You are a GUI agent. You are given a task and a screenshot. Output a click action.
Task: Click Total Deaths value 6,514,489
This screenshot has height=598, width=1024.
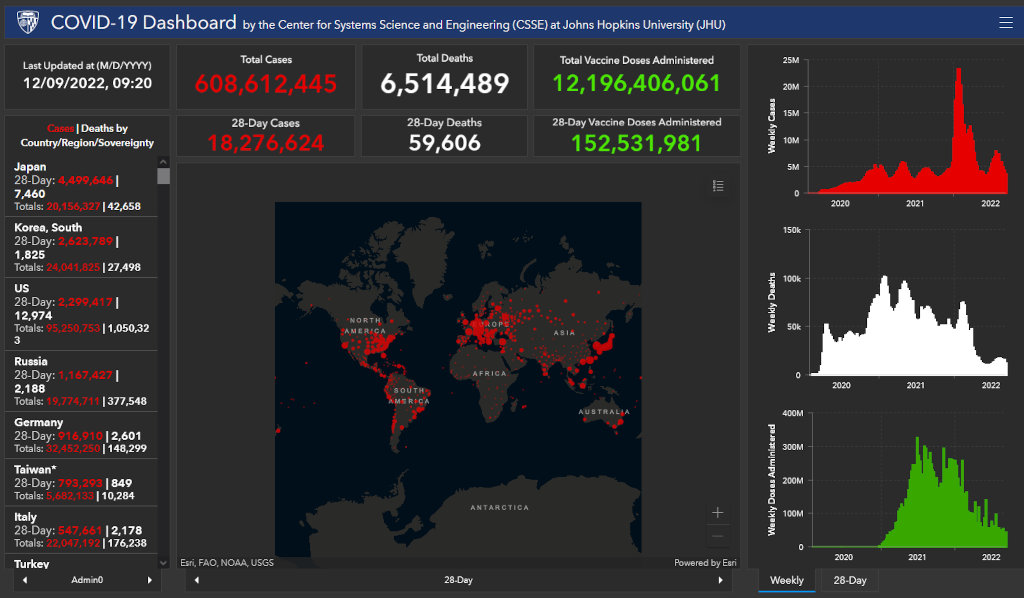point(445,84)
